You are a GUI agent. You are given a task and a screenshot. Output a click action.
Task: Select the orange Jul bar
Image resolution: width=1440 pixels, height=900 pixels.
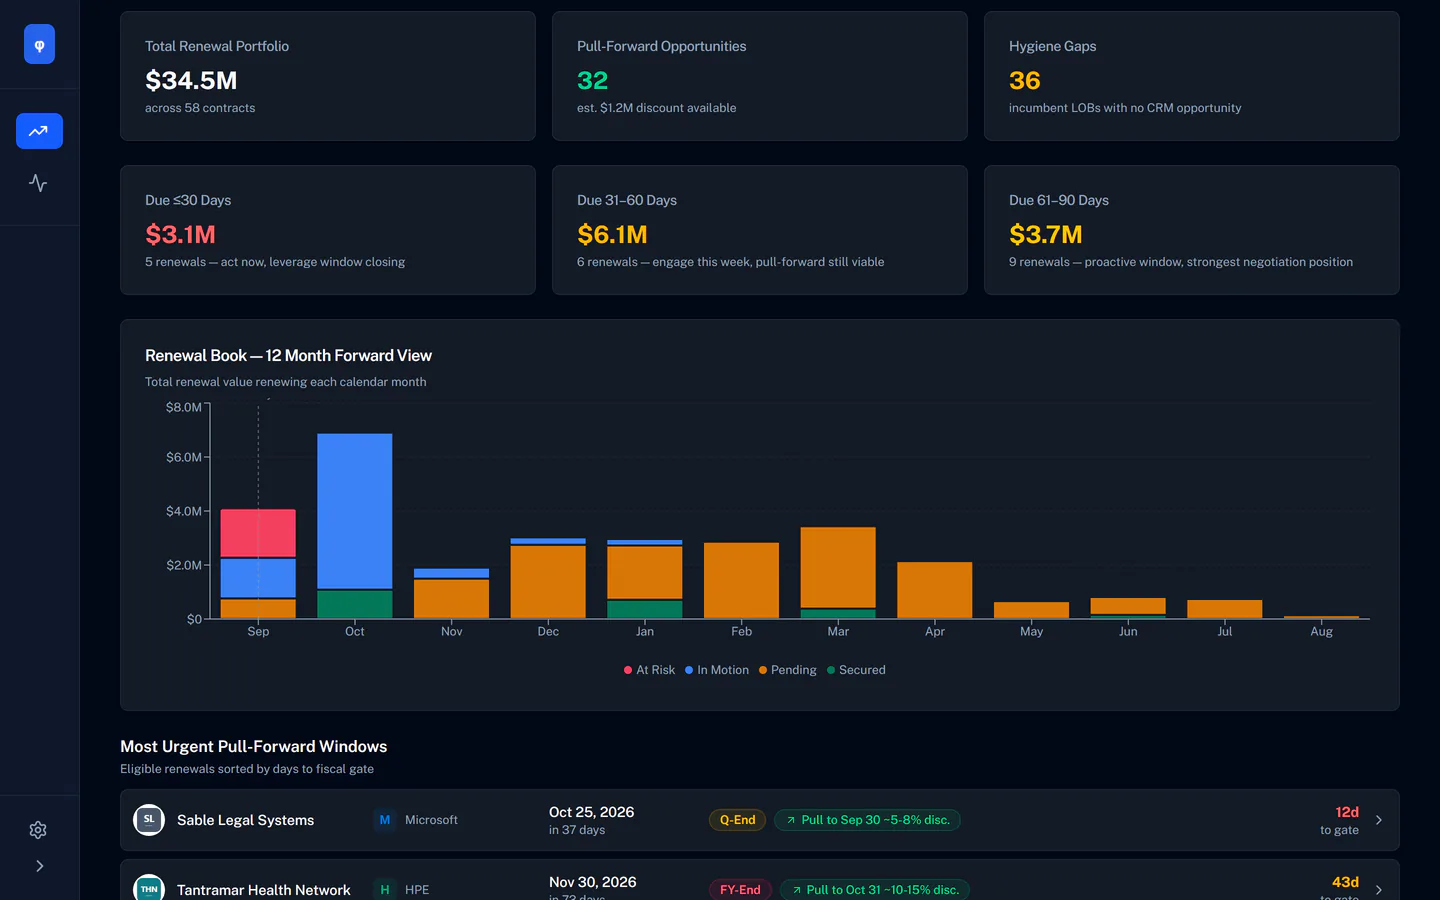point(1225,609)
